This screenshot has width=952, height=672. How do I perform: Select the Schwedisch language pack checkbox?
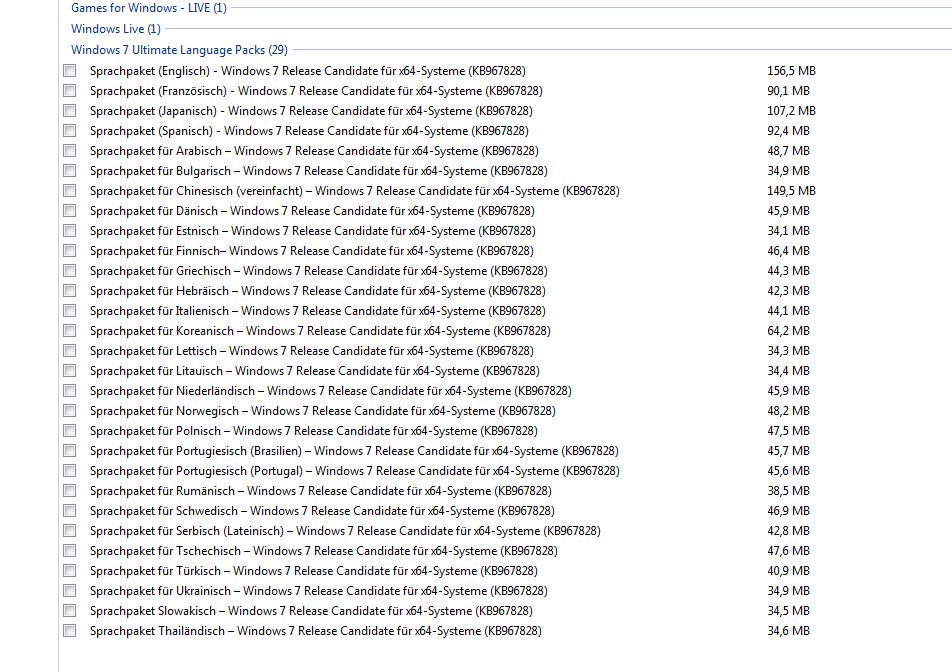(70, 511)
